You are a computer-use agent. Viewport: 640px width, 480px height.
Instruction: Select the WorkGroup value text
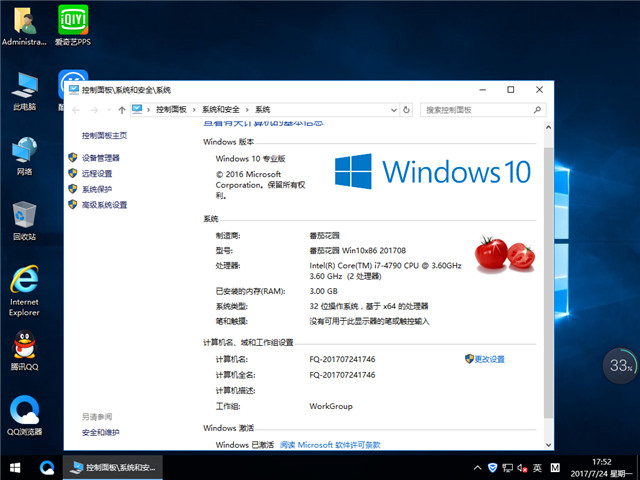[x=331, y=406]
